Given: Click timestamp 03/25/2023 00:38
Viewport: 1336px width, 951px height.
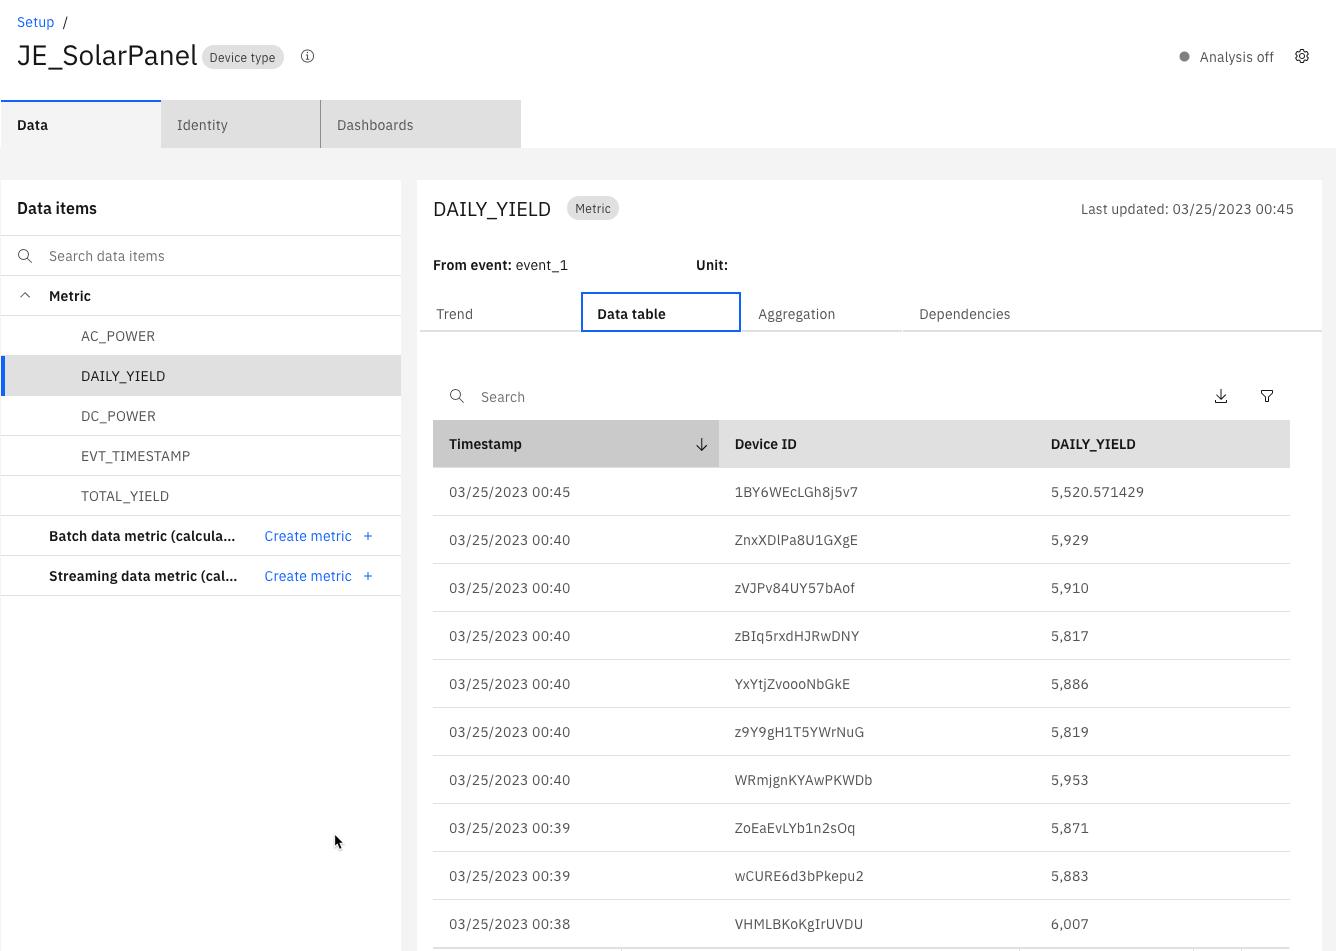Looking at the screenshot, I should click(509, 924).
